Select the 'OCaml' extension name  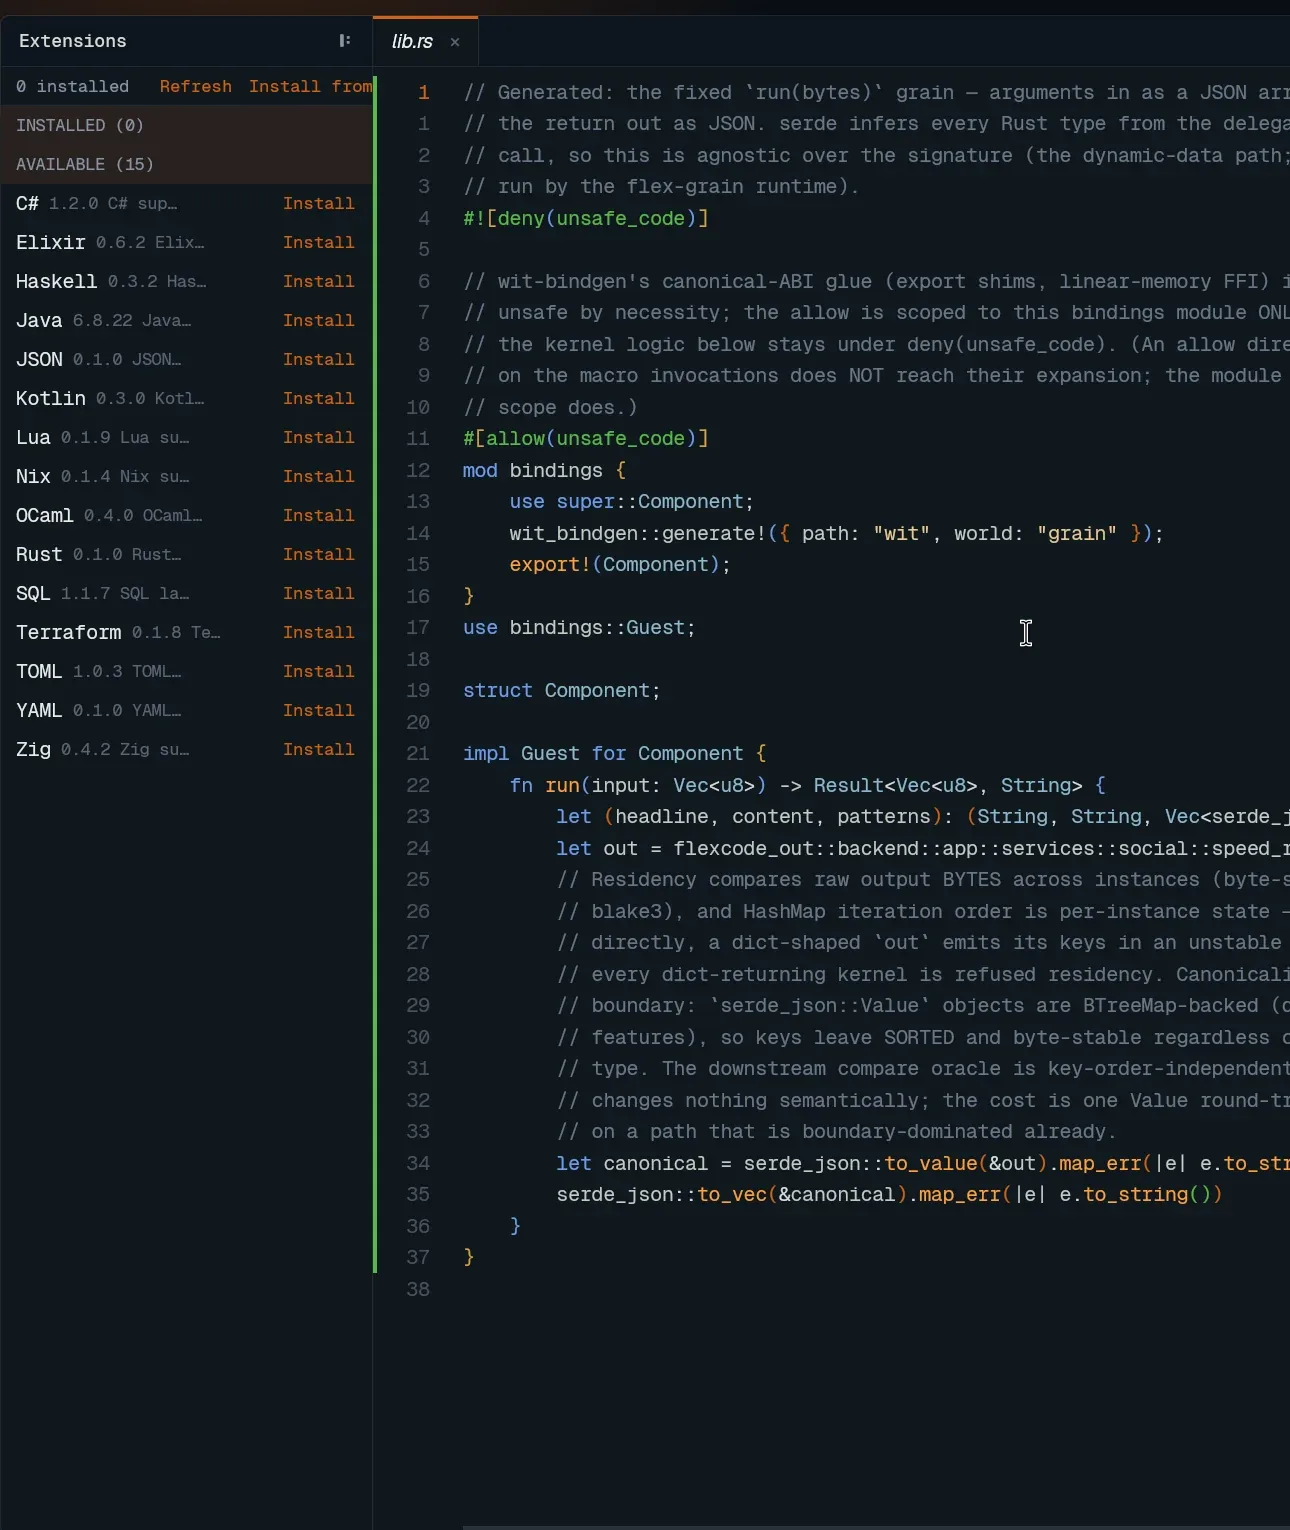[45, 516]
